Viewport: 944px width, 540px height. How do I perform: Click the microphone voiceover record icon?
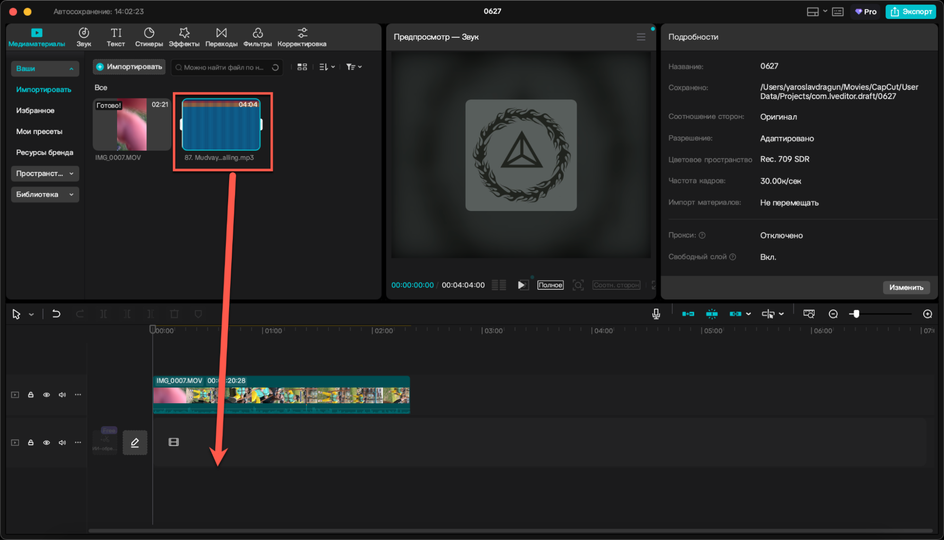(x=656, y=314)
